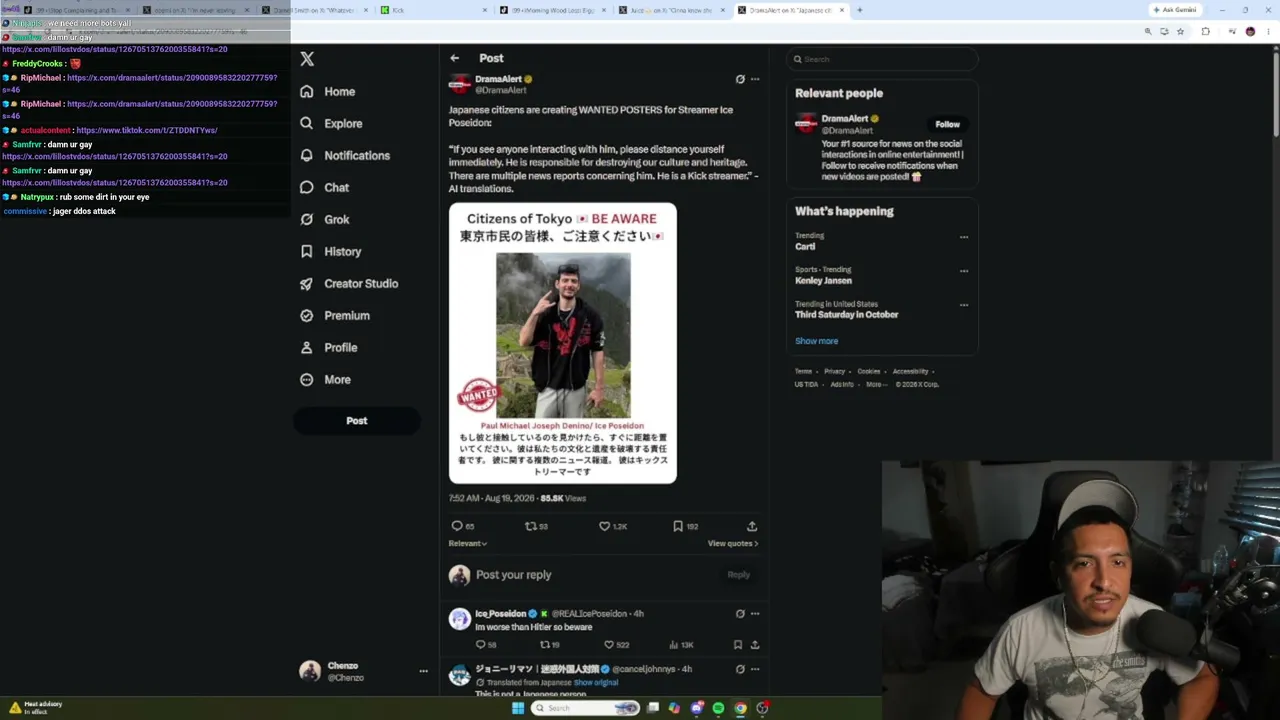Image resolution: width=1280 pixels, height=720 pixels.
Task: Open the Terms footer link
Action: point(803,371)
